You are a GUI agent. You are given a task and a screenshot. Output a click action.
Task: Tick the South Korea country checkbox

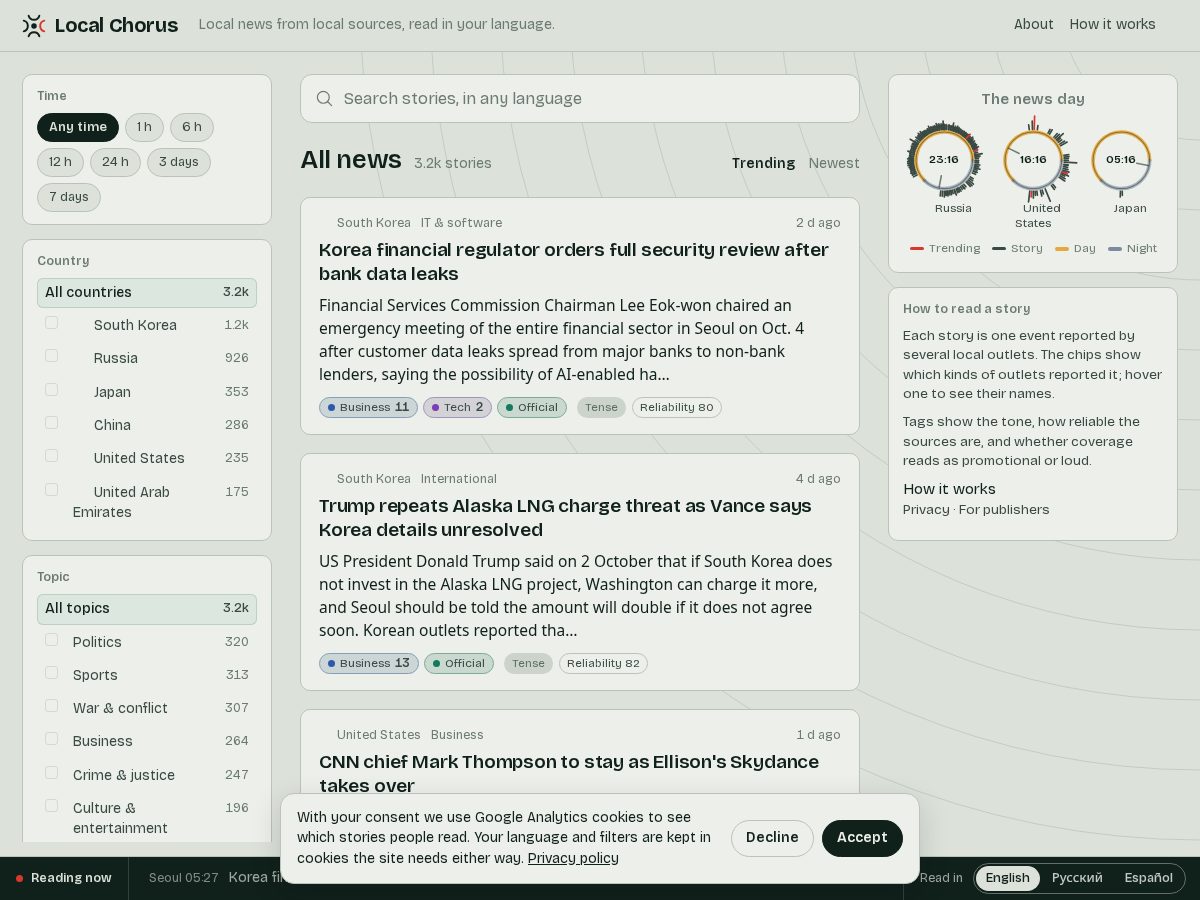(51, 323)
